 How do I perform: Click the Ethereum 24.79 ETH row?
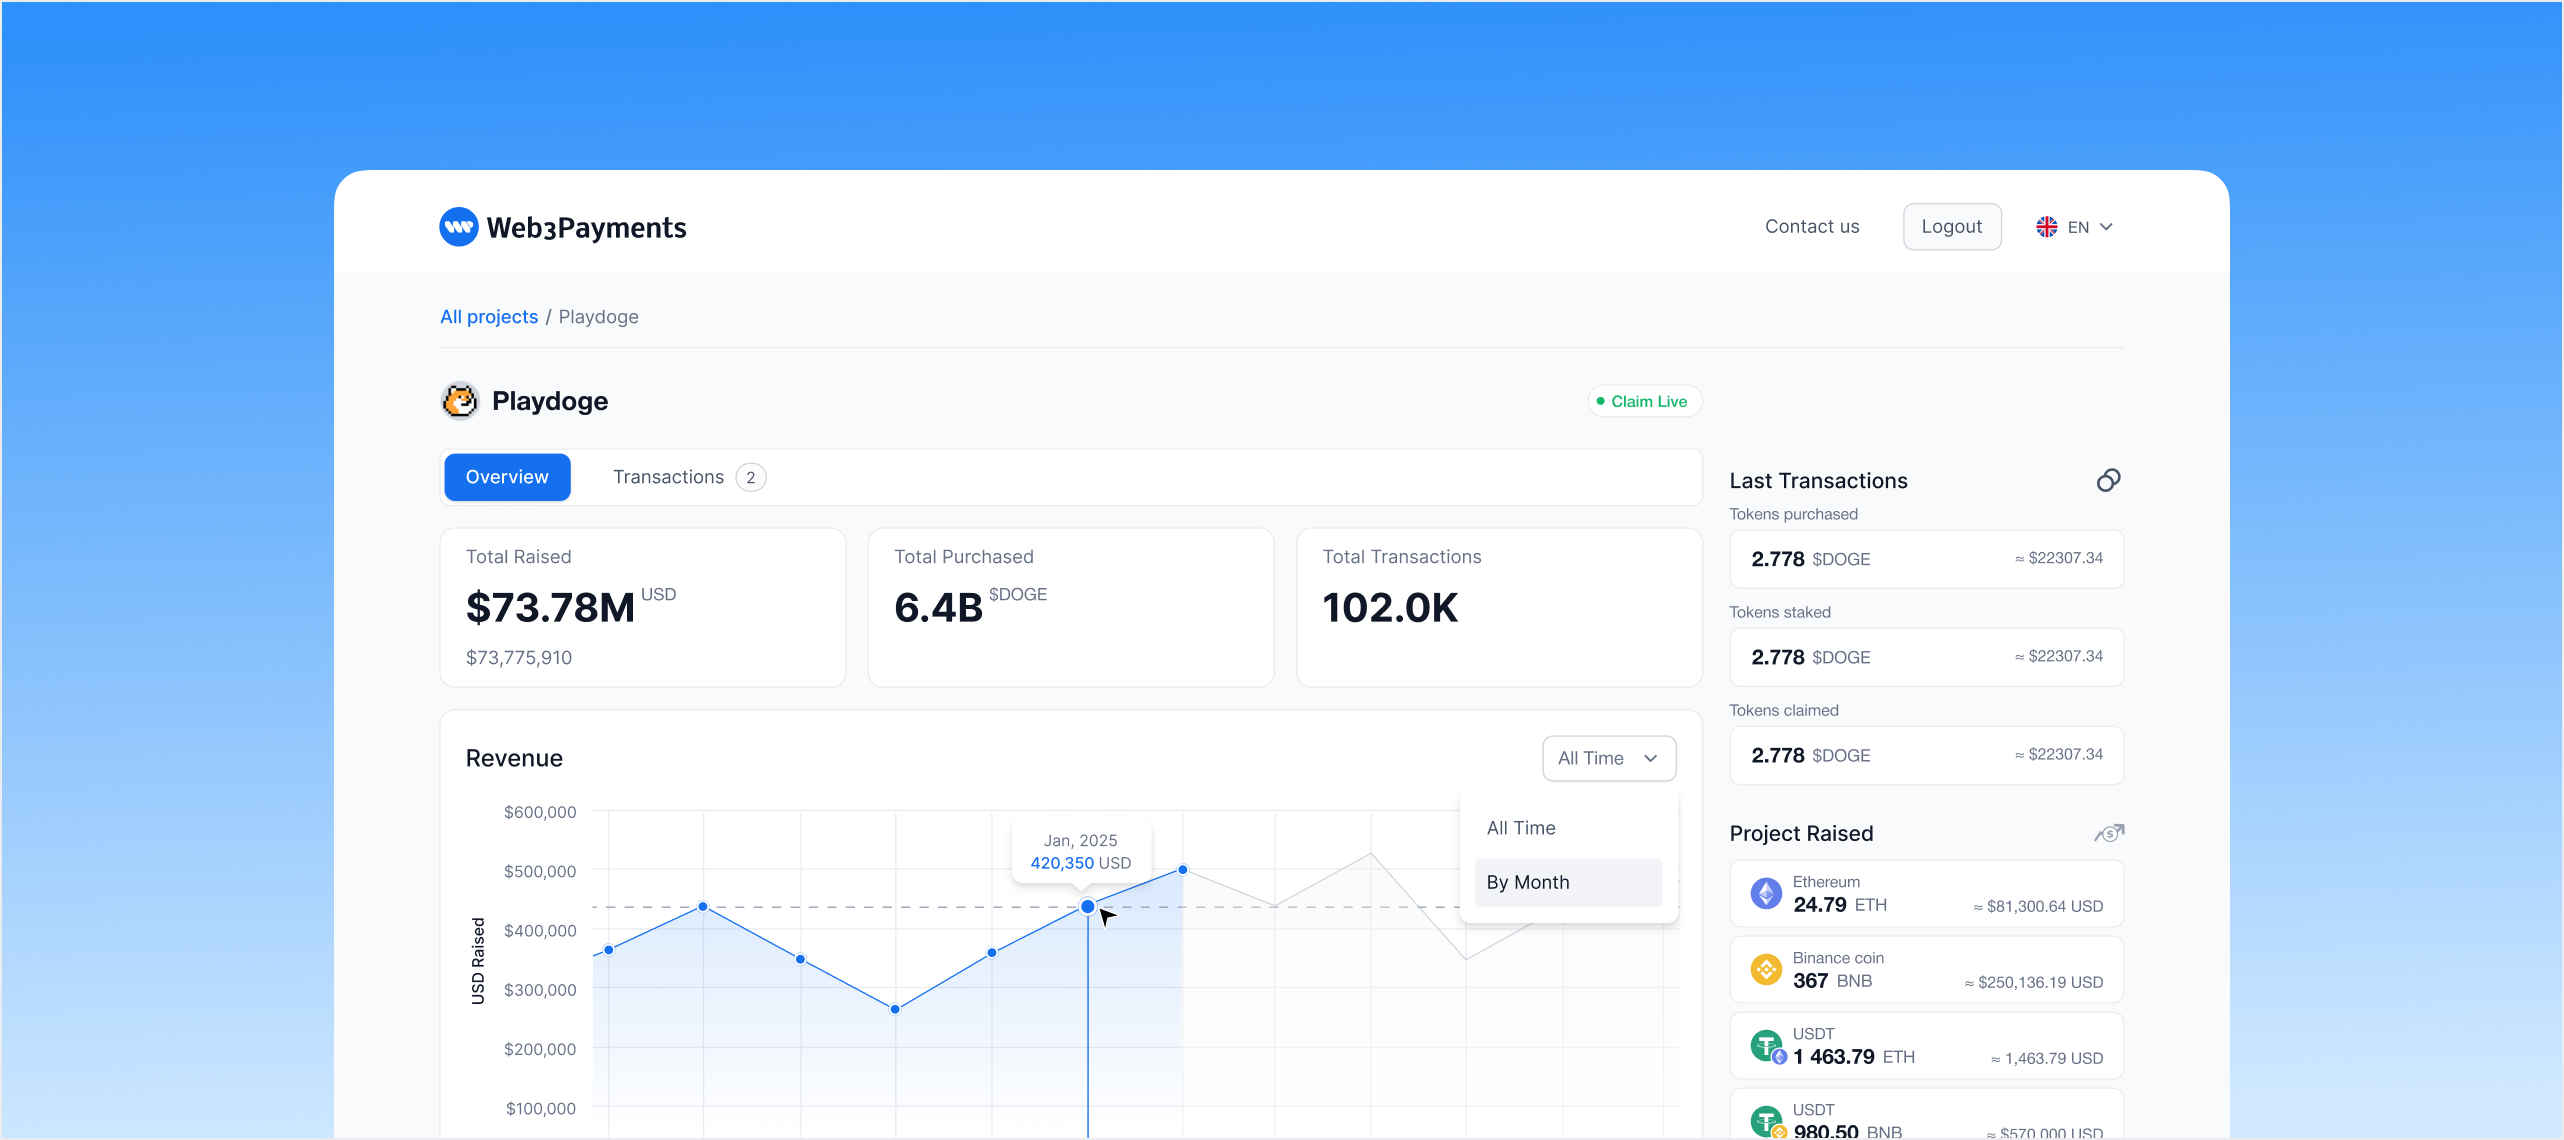(x=1926, y=894)
